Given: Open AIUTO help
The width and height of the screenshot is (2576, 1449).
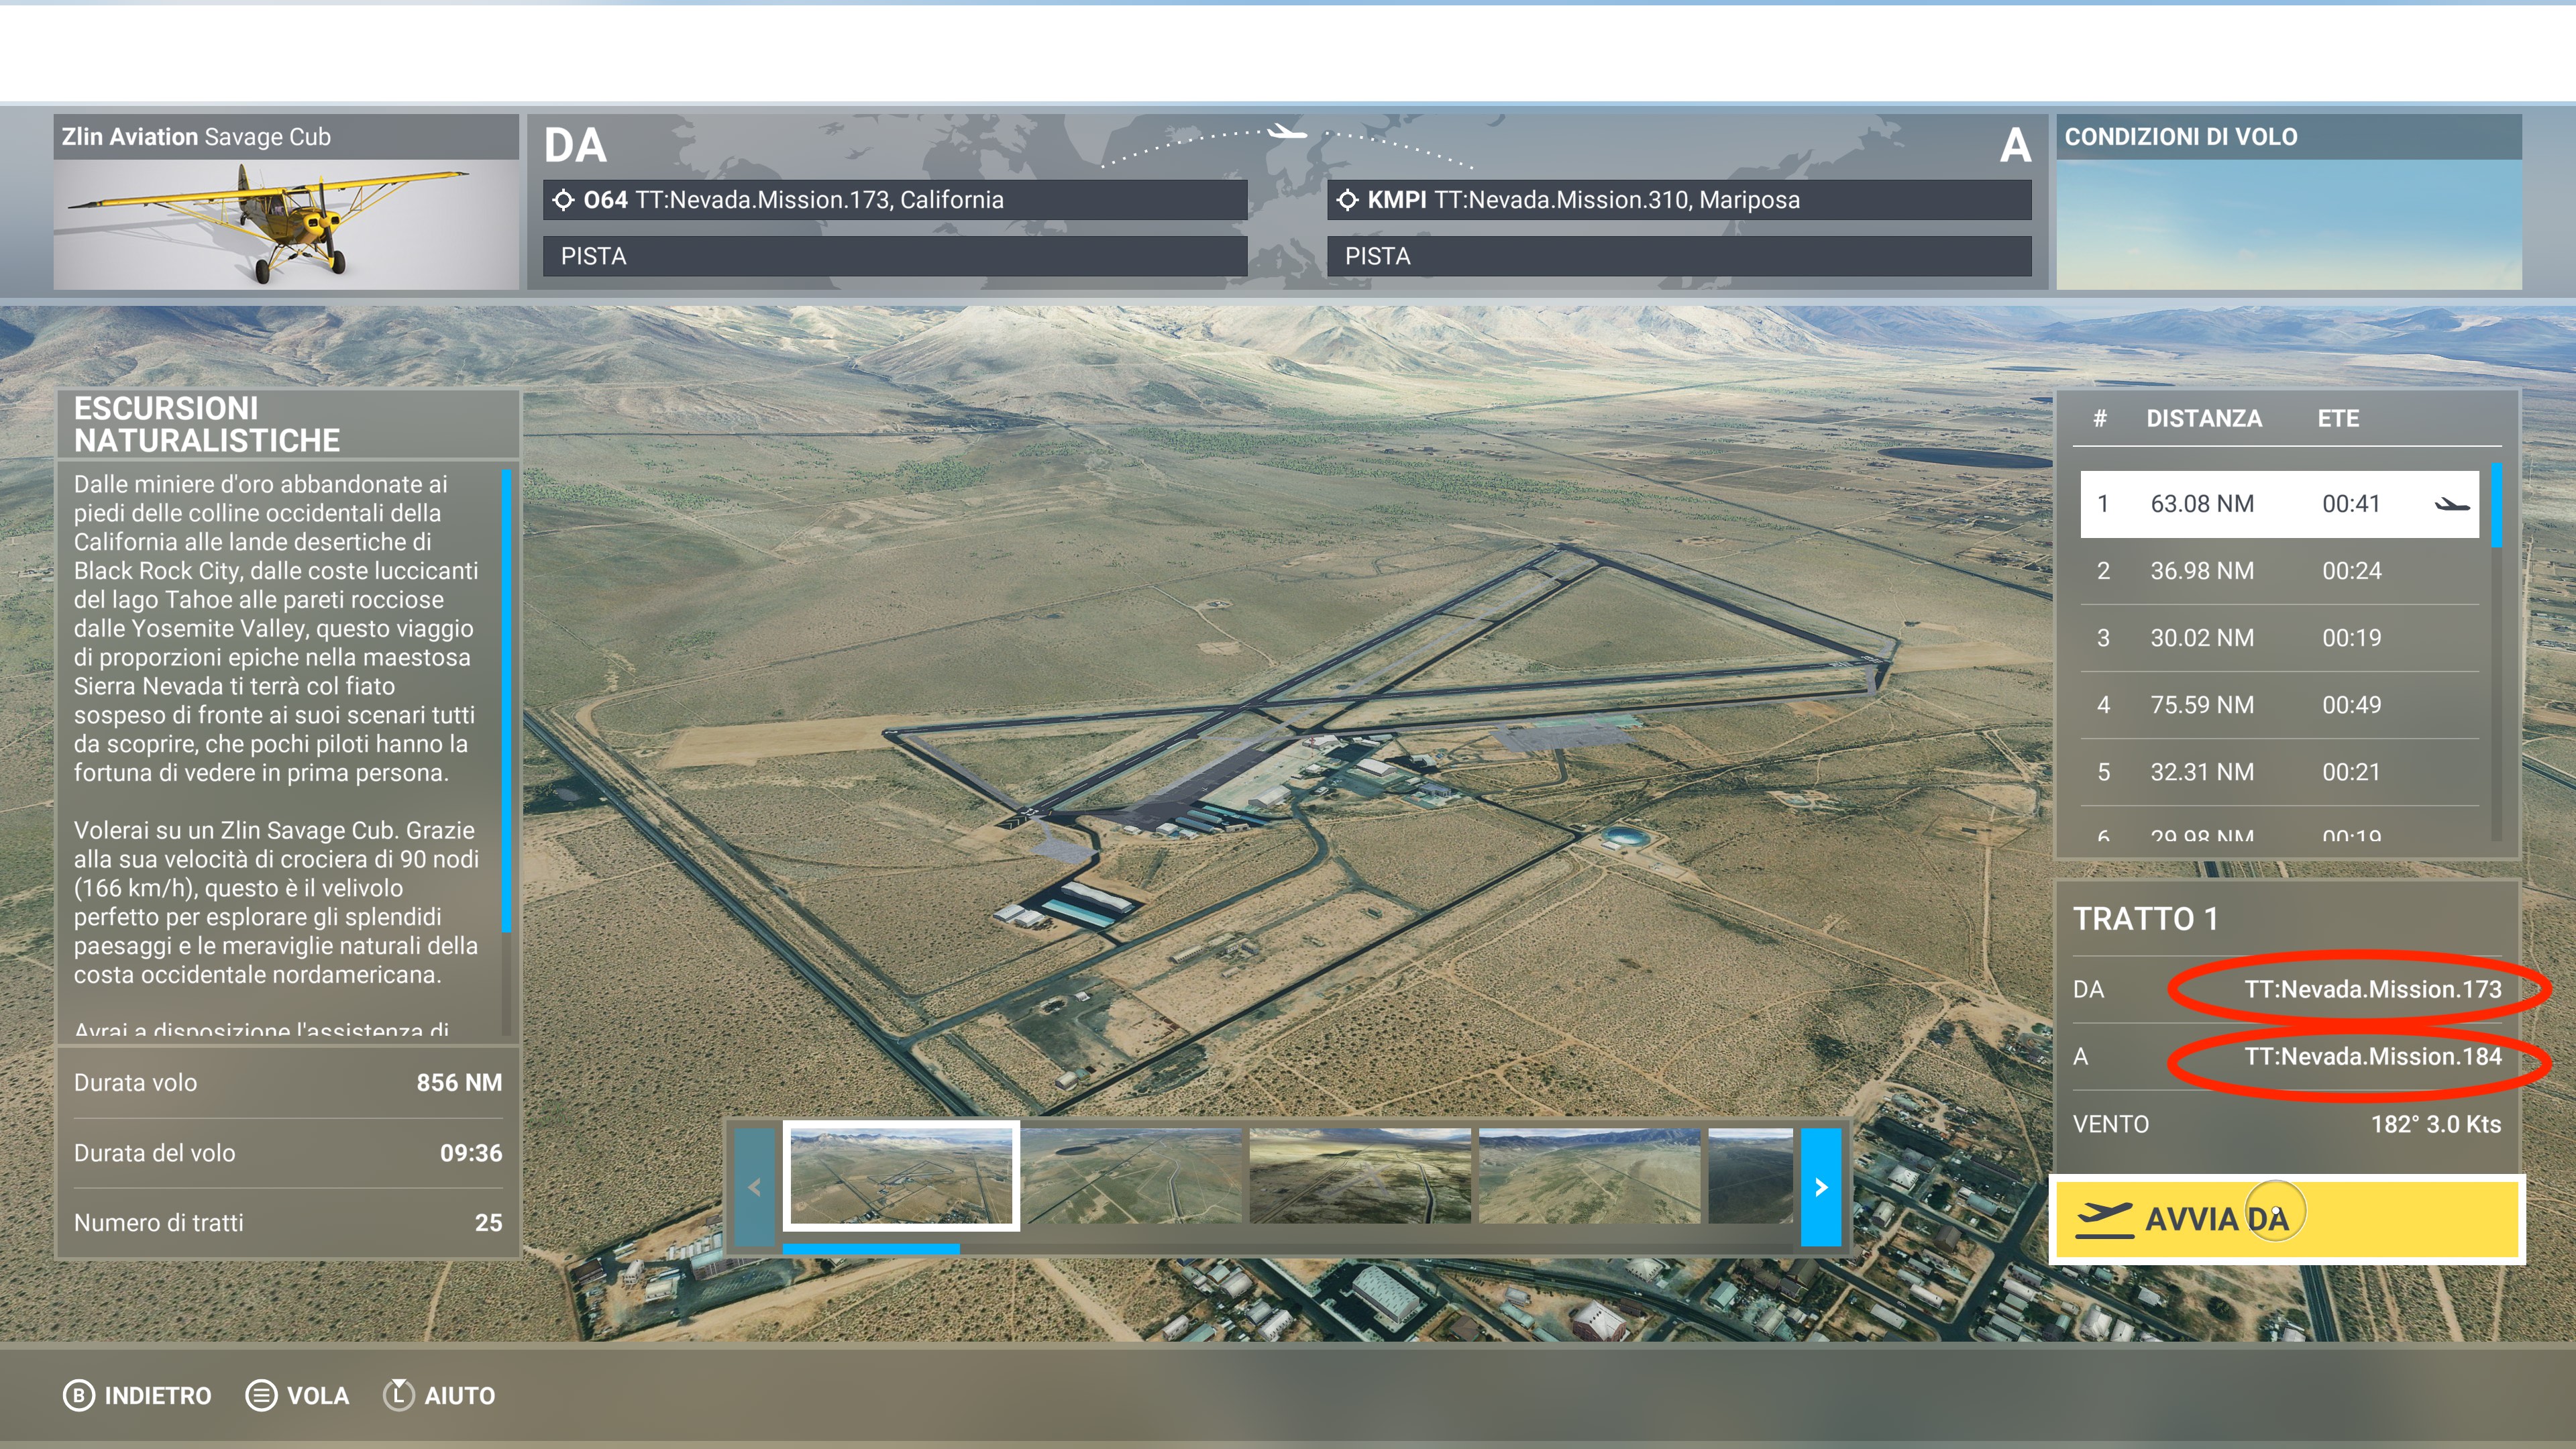Looking at the screenshot, I should pyautogui.click(x=439, y=1395).
